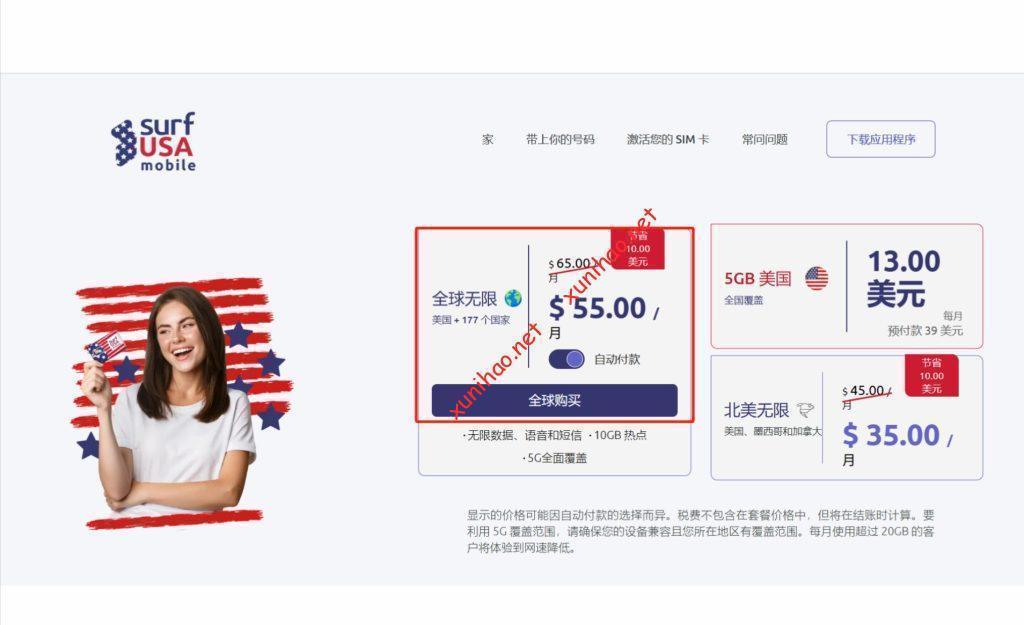Click the 下载应用程序 button

(880, 139)
